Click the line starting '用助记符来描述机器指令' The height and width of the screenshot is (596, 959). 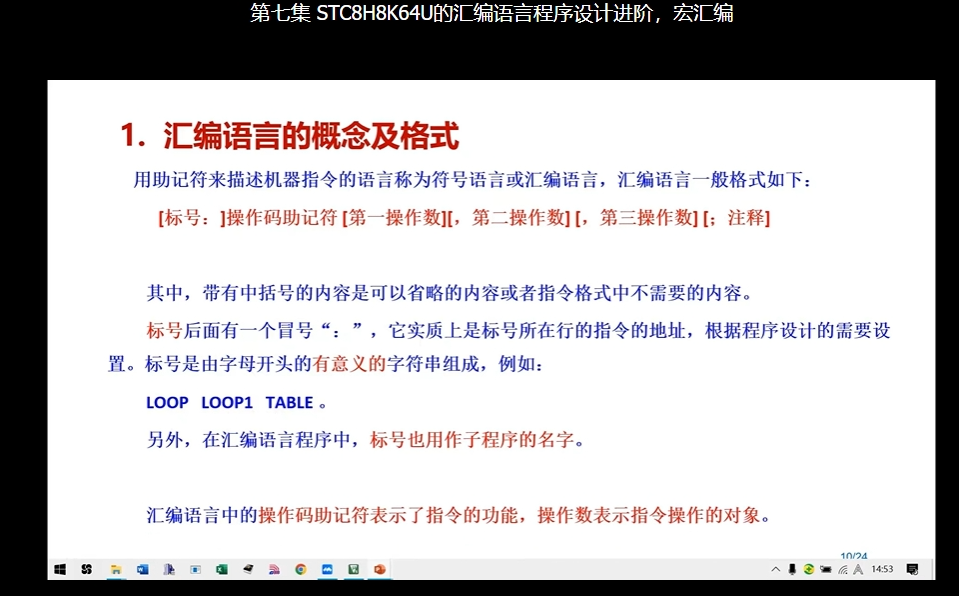tap(473, 180)
